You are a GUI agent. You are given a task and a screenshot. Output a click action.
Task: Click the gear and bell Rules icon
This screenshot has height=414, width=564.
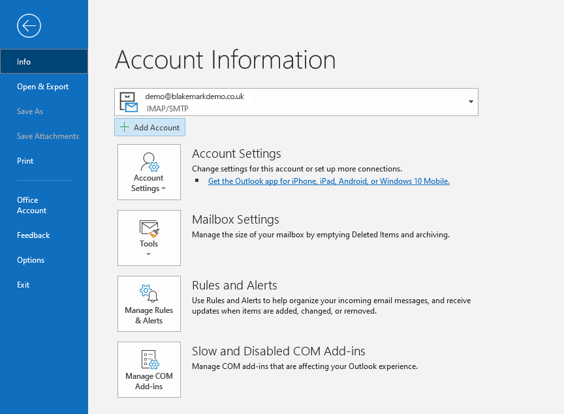149,294
